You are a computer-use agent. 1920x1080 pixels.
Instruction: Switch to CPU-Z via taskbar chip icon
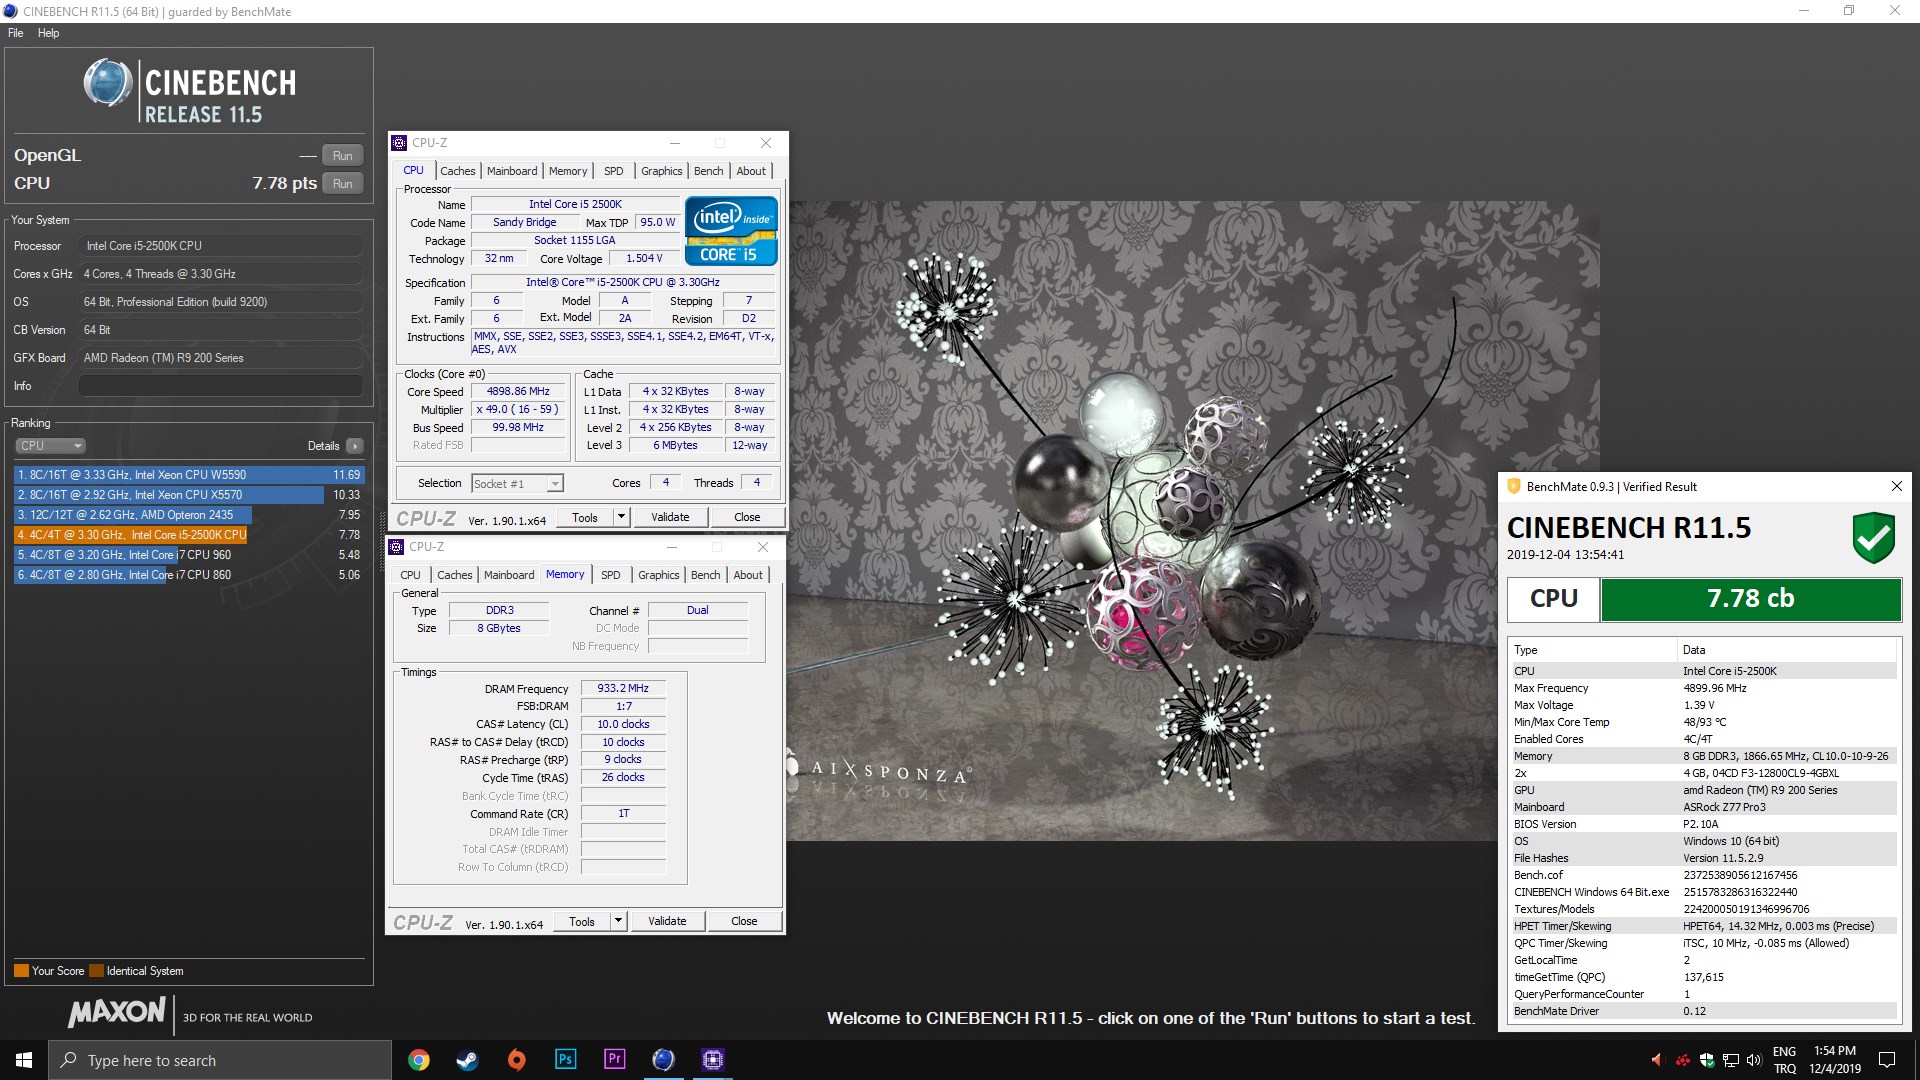point(712,1060)
